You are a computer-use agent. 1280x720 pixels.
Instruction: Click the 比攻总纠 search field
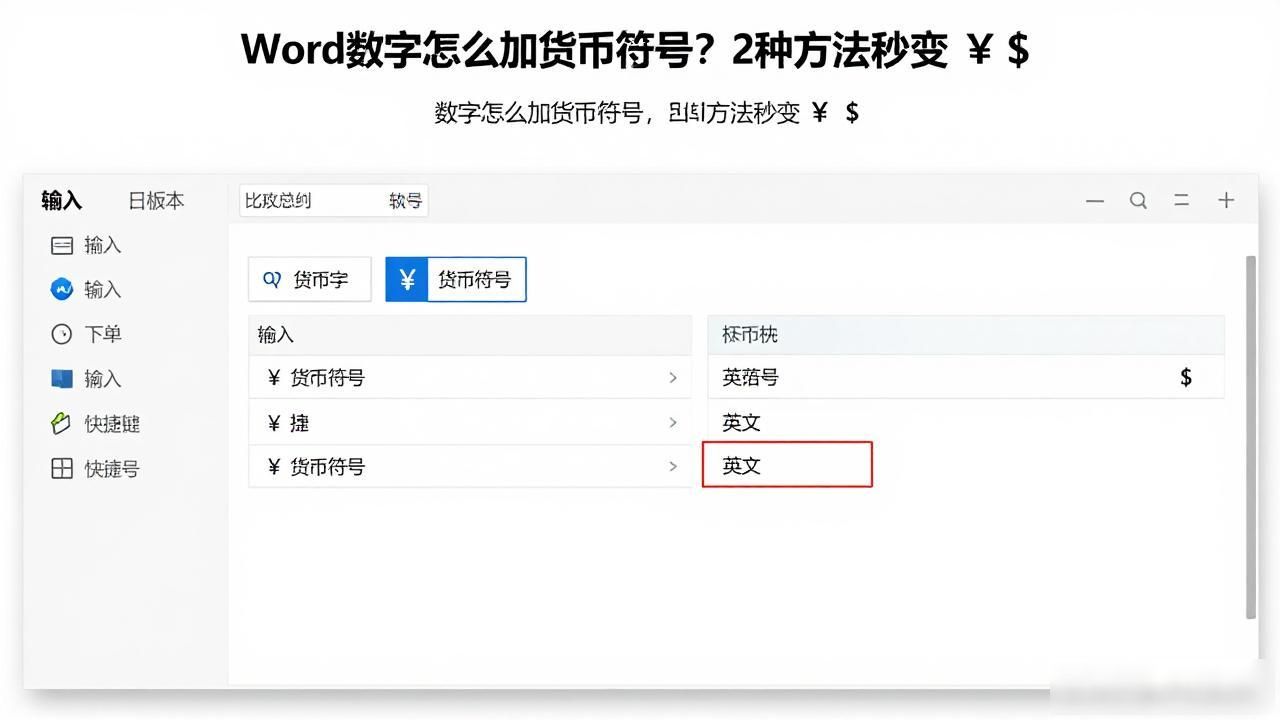coord(334,201)
